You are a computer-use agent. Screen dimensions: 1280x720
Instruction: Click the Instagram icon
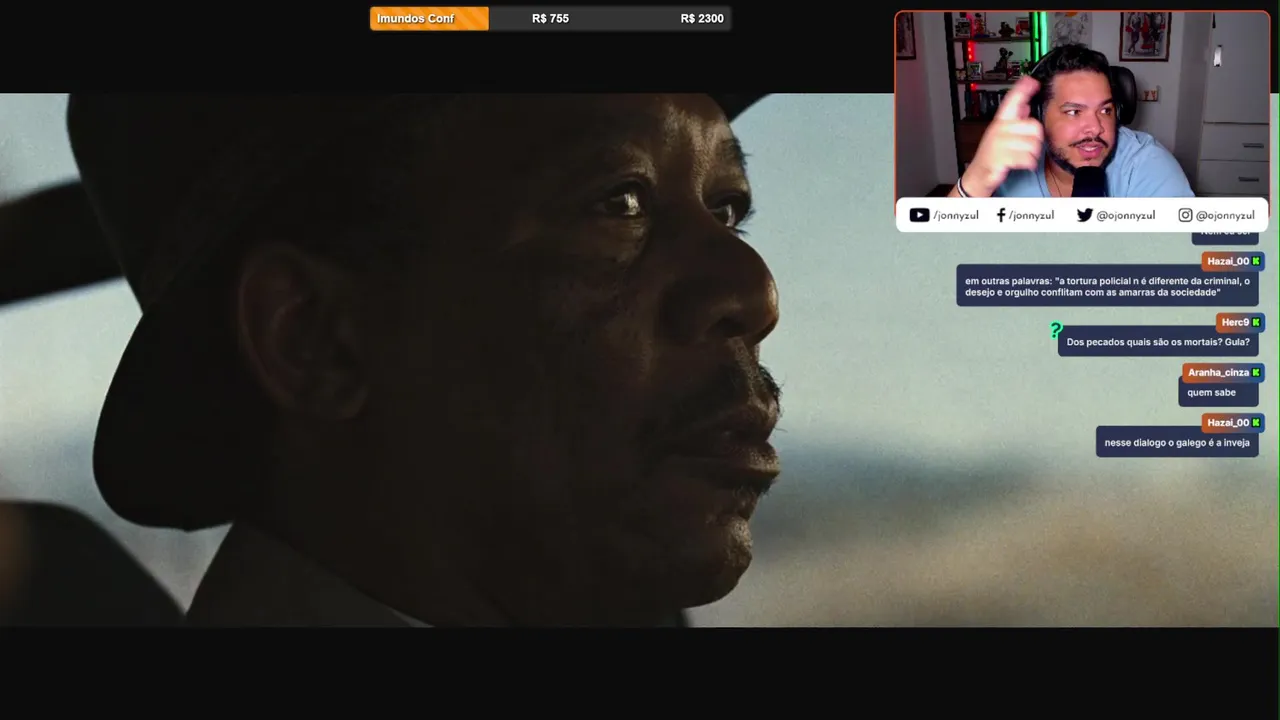pyautogui.click(x=1185, y=215)
